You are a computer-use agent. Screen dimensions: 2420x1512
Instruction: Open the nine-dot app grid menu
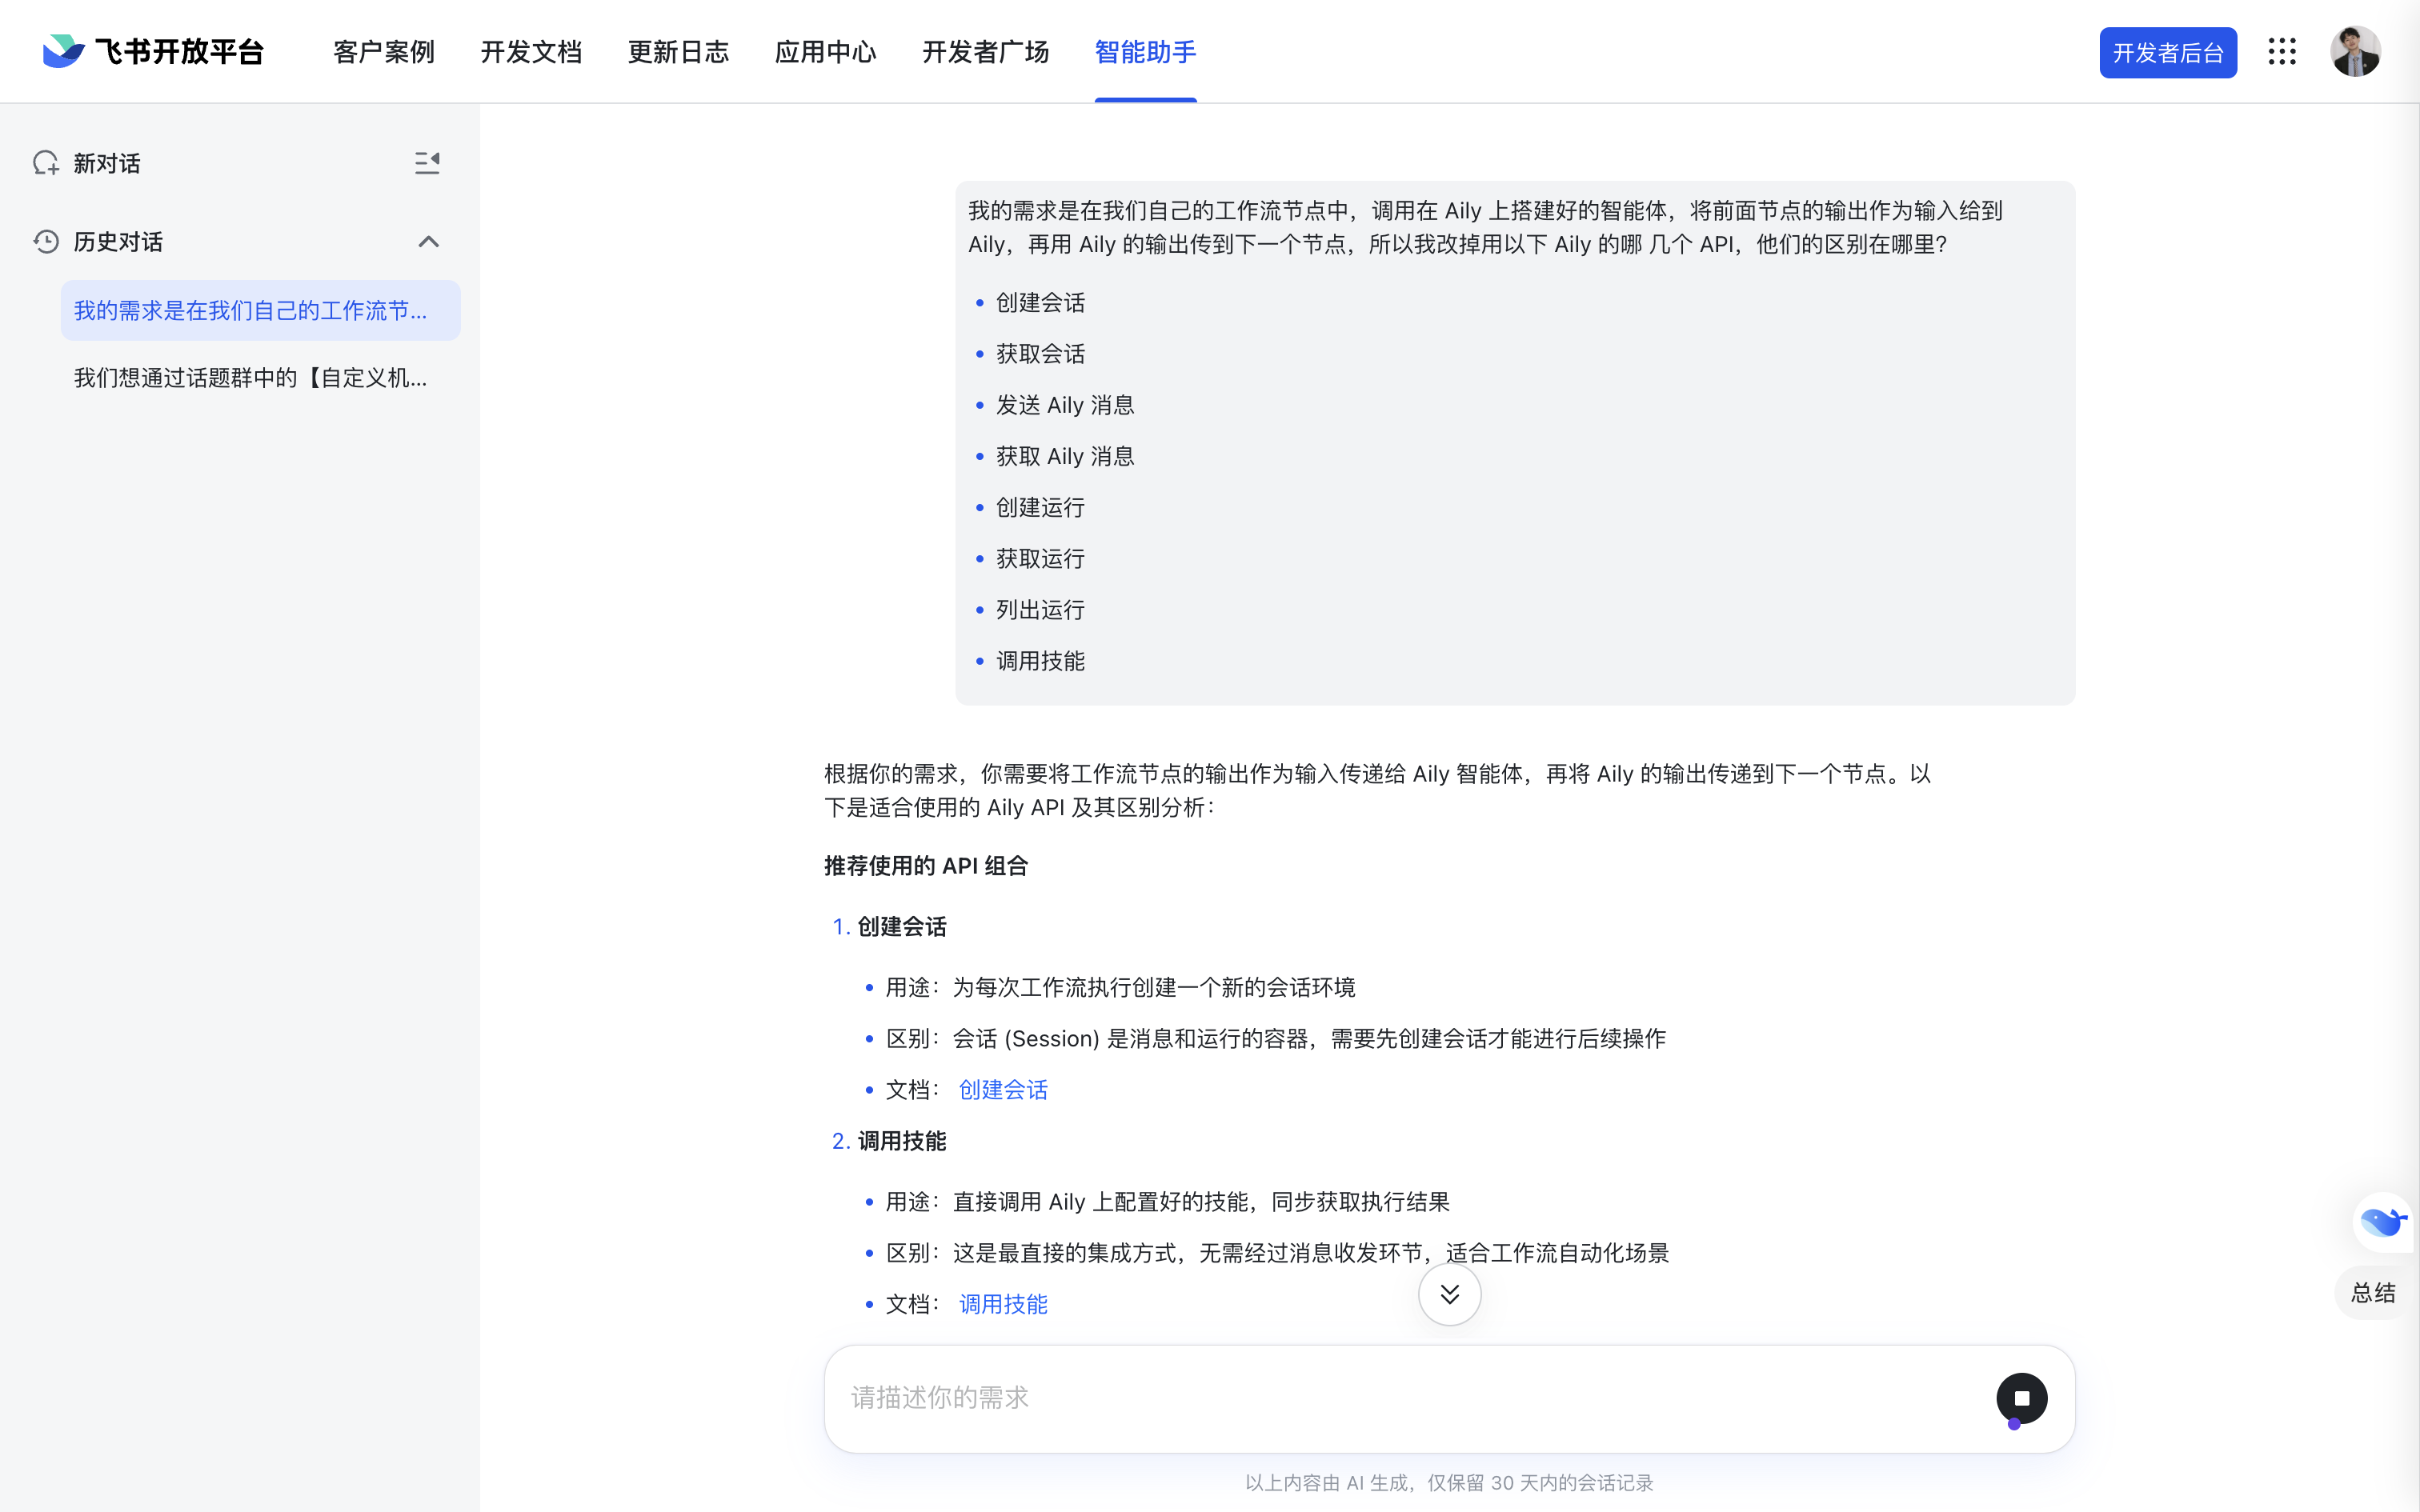(2281, 52)
